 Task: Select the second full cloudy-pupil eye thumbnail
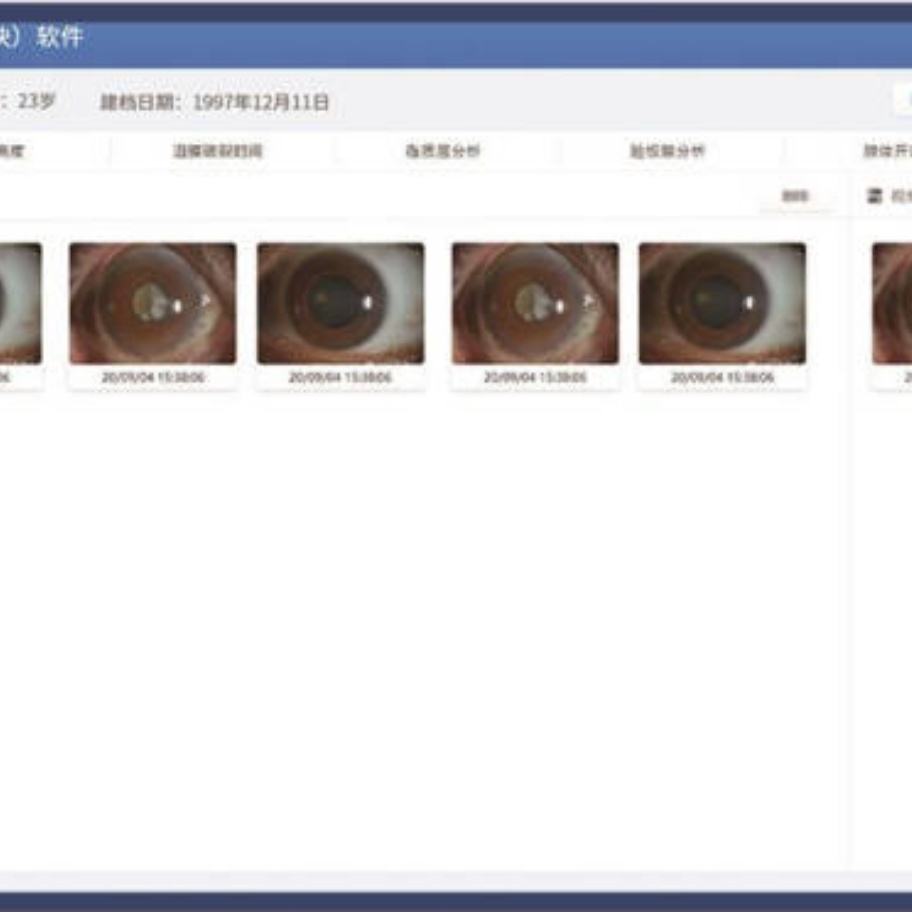pos(536,303)
